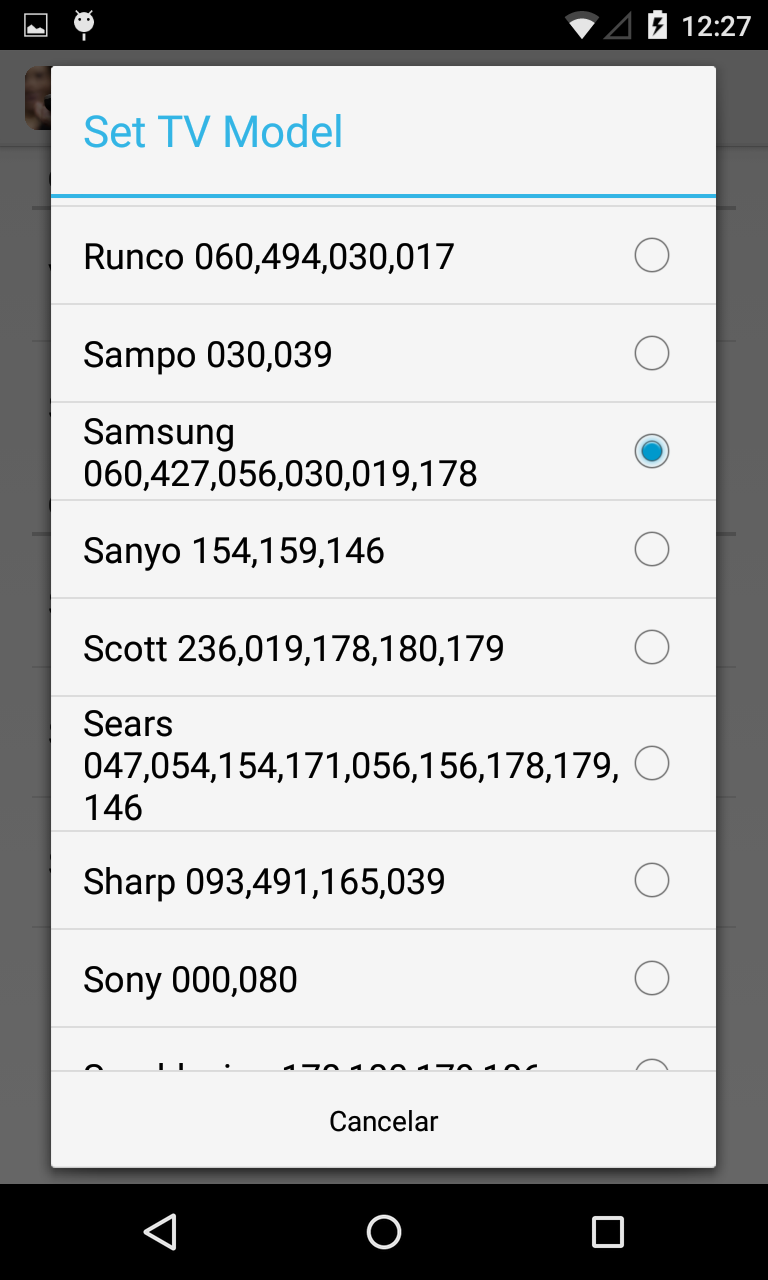The height and width of the screenshot is (1280, 768).
Task: Select the partially visible last radio button
Action: [651, 1064]
